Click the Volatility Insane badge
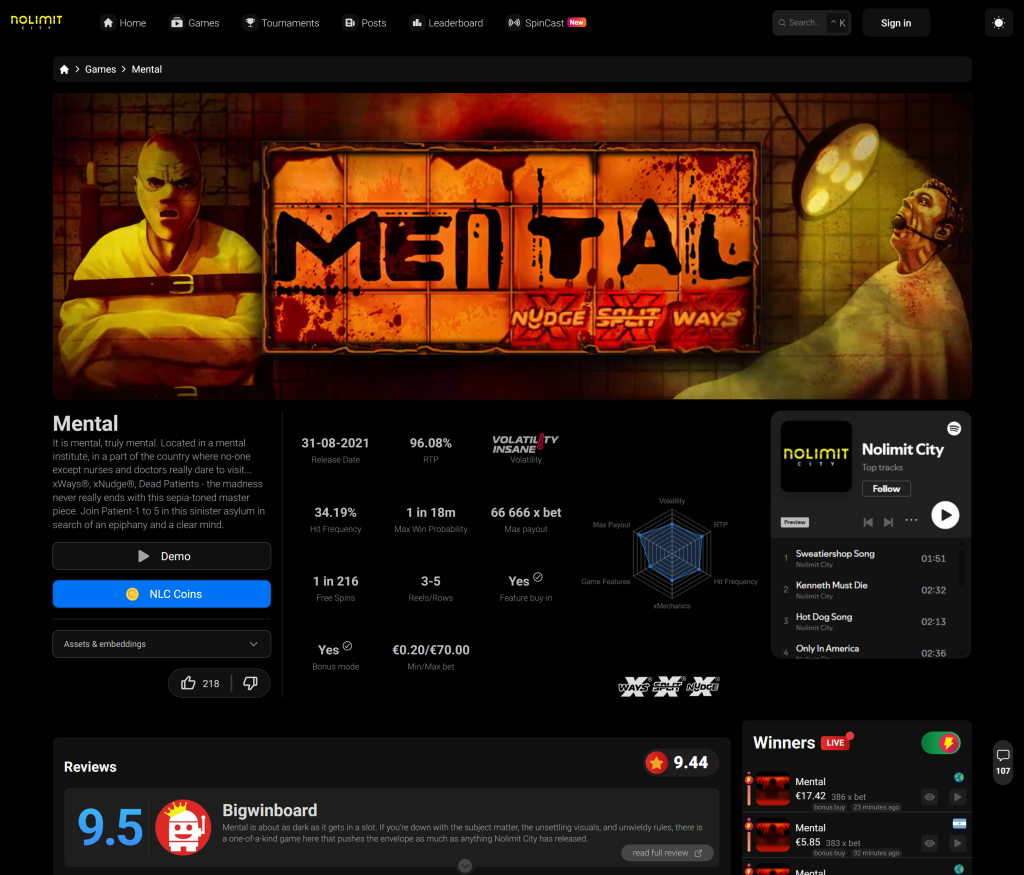This screenshot has width=1024, height=875. (x=525, y=443)
